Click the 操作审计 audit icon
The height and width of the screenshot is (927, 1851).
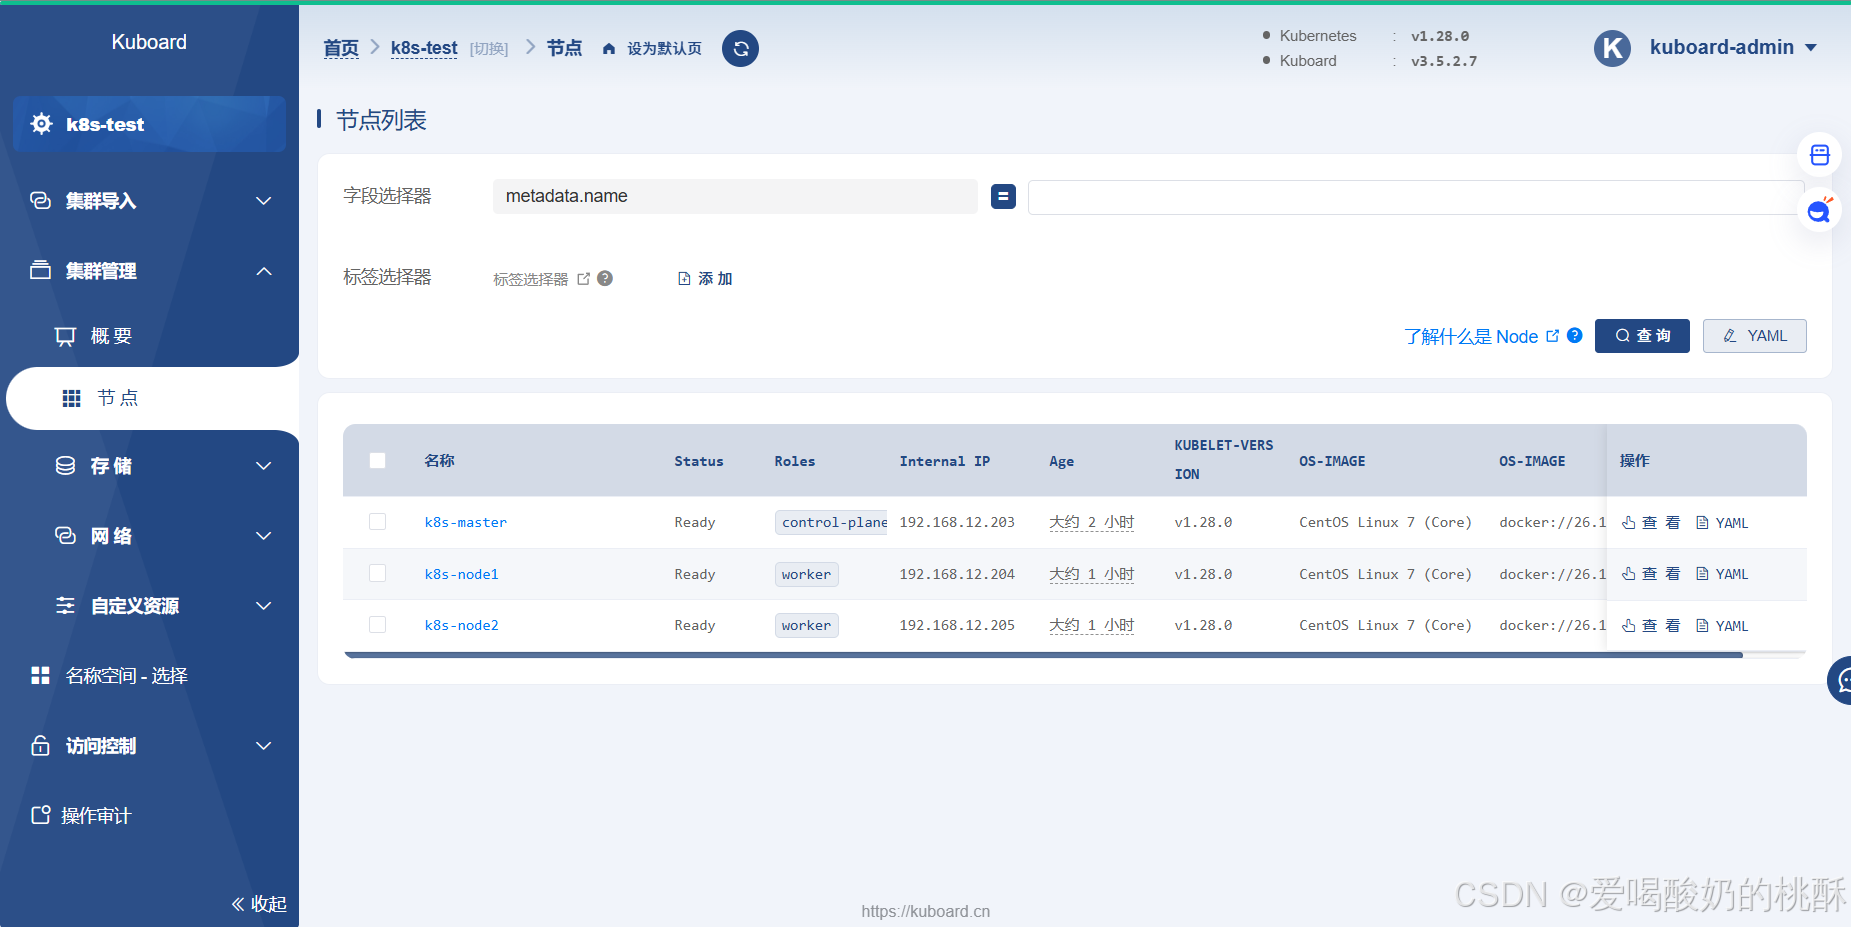tap(40, 815)
